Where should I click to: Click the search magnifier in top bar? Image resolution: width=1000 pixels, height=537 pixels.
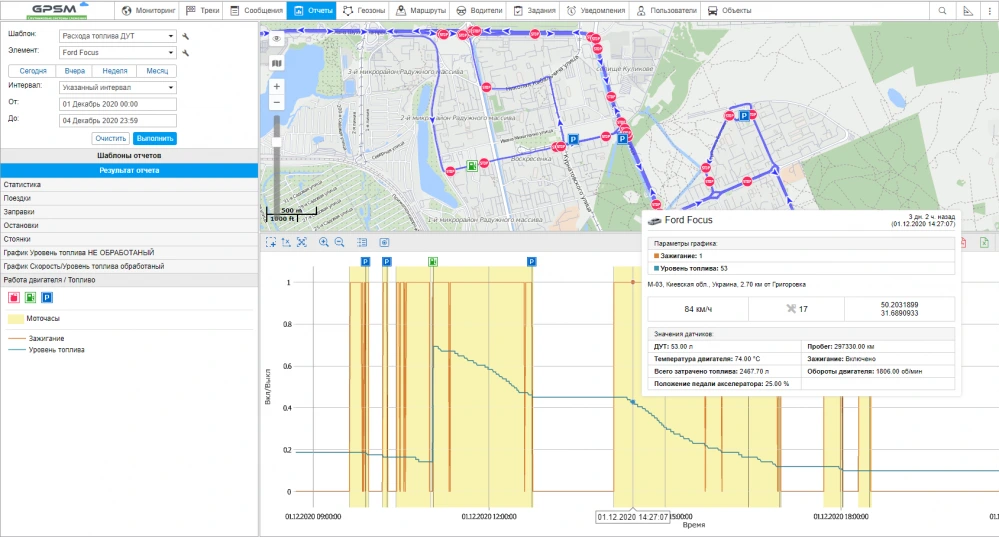click(x=942, y=11)
